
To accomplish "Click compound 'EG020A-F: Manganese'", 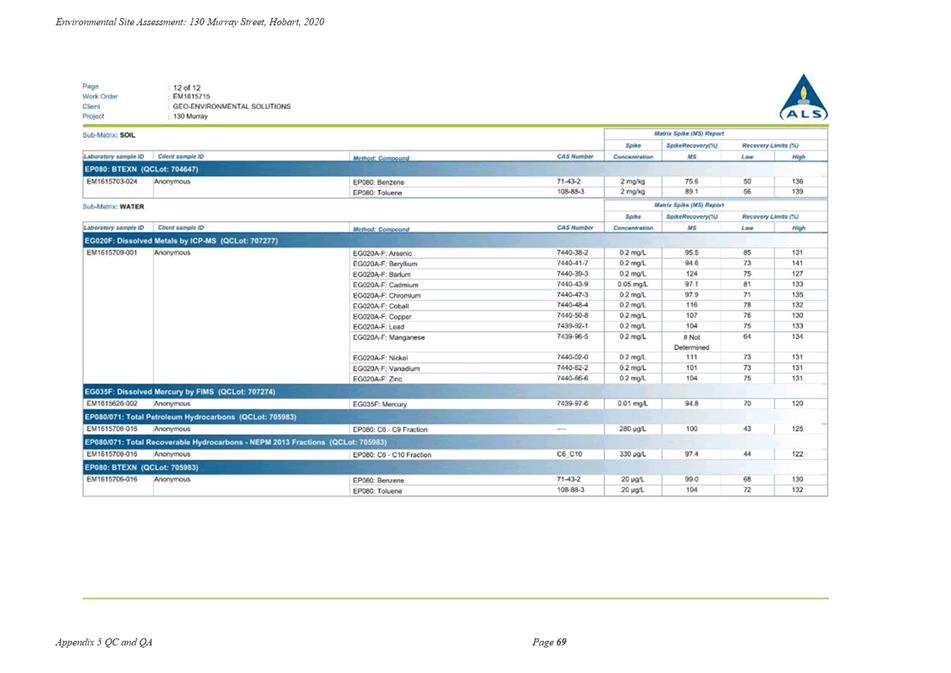I will click(x=389, y=338).
